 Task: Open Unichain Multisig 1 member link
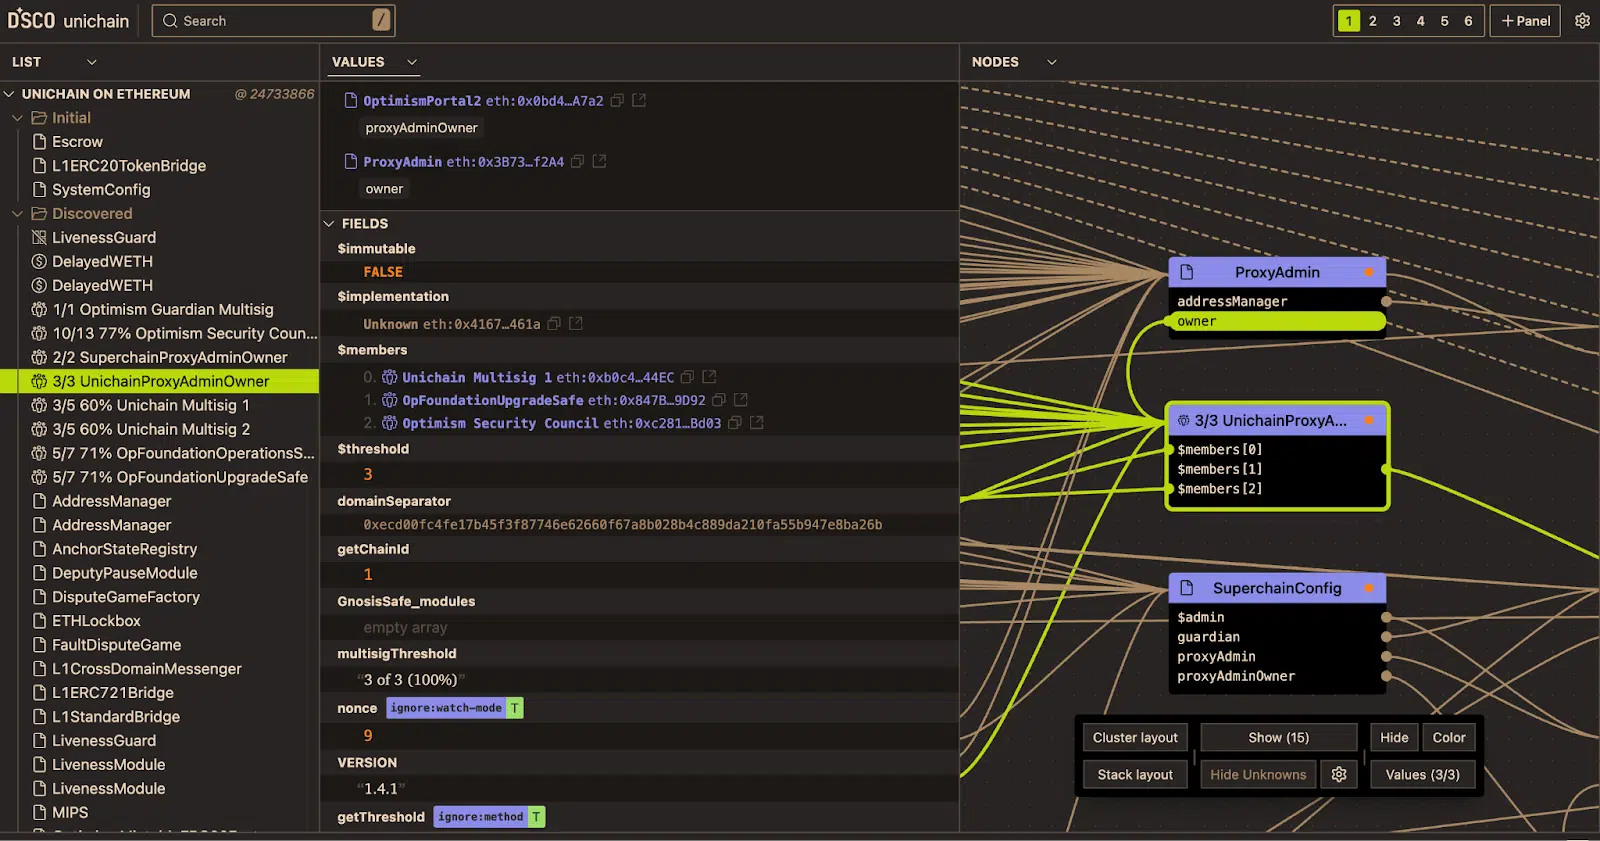[477, 377]
